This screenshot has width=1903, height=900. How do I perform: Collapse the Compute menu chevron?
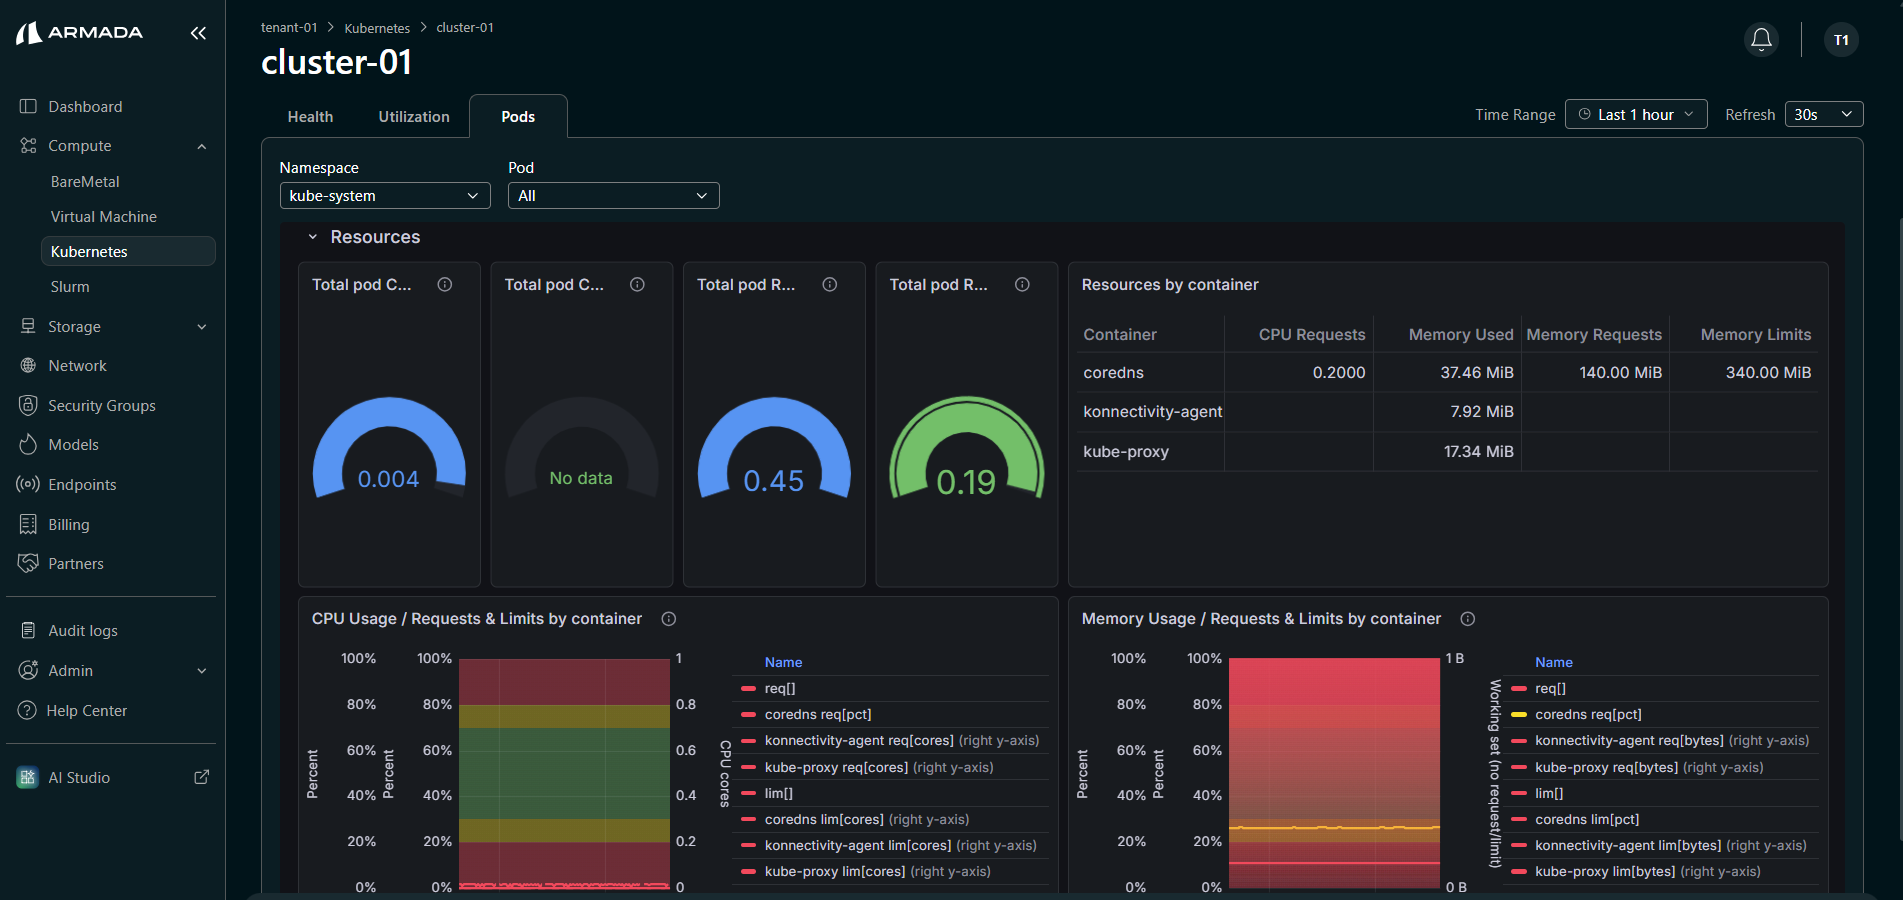point(202,146)
